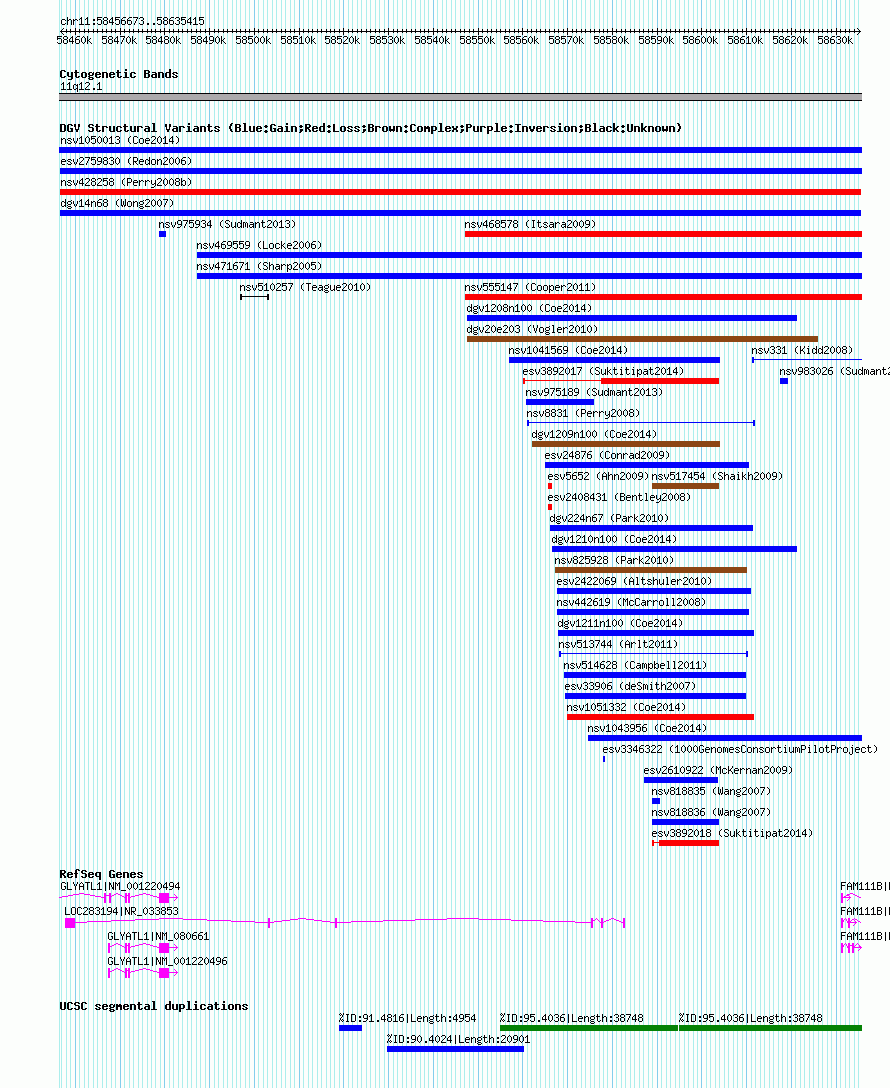Open the nsv471671 (Sharp2005) variant

click(529, 275)
